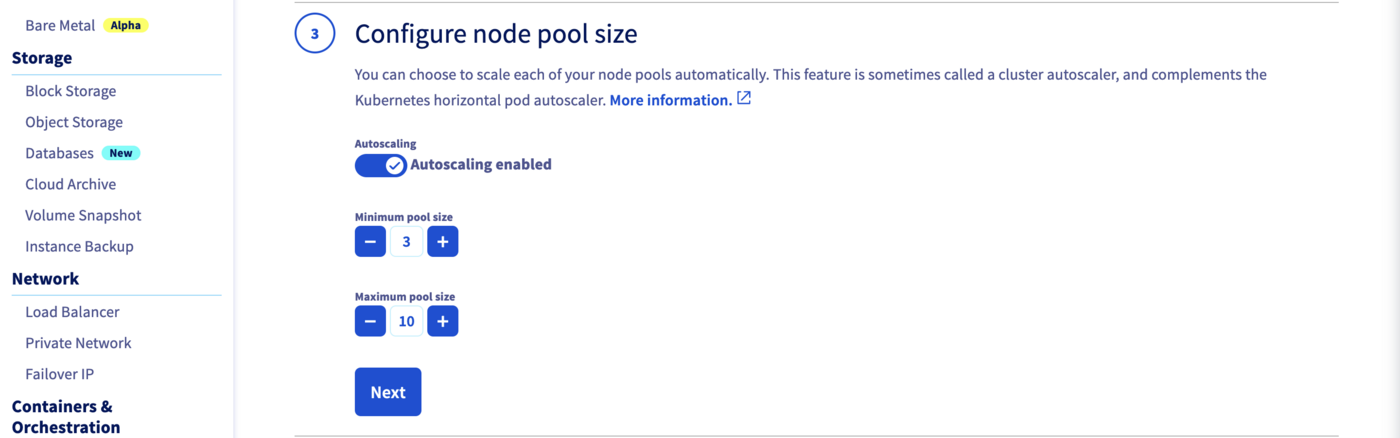Screen dimensions: 1400x438
Task: Decrease the maximum pool size
Action: pyautogui.click(x=370, y=321)
